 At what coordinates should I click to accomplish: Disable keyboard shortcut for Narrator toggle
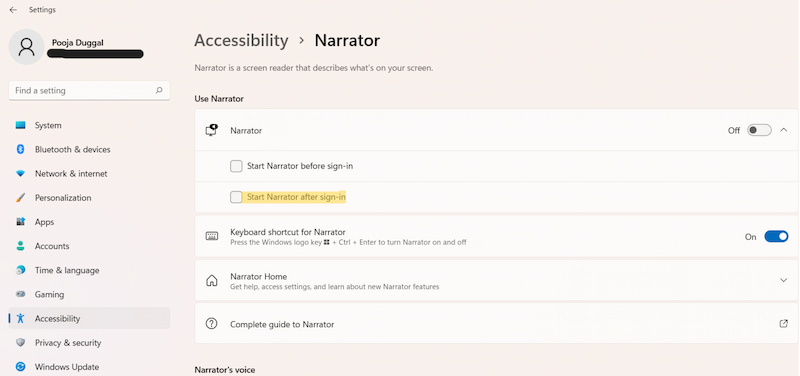pos(776,236)
